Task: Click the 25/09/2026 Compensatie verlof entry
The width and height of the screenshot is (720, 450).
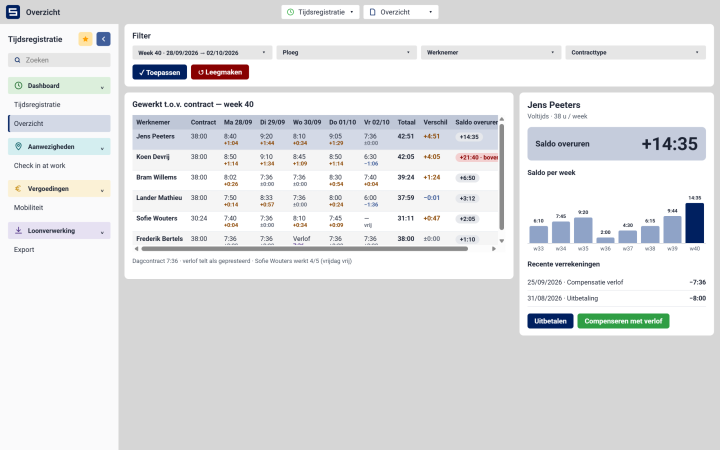Action: [x=617, y=282]
